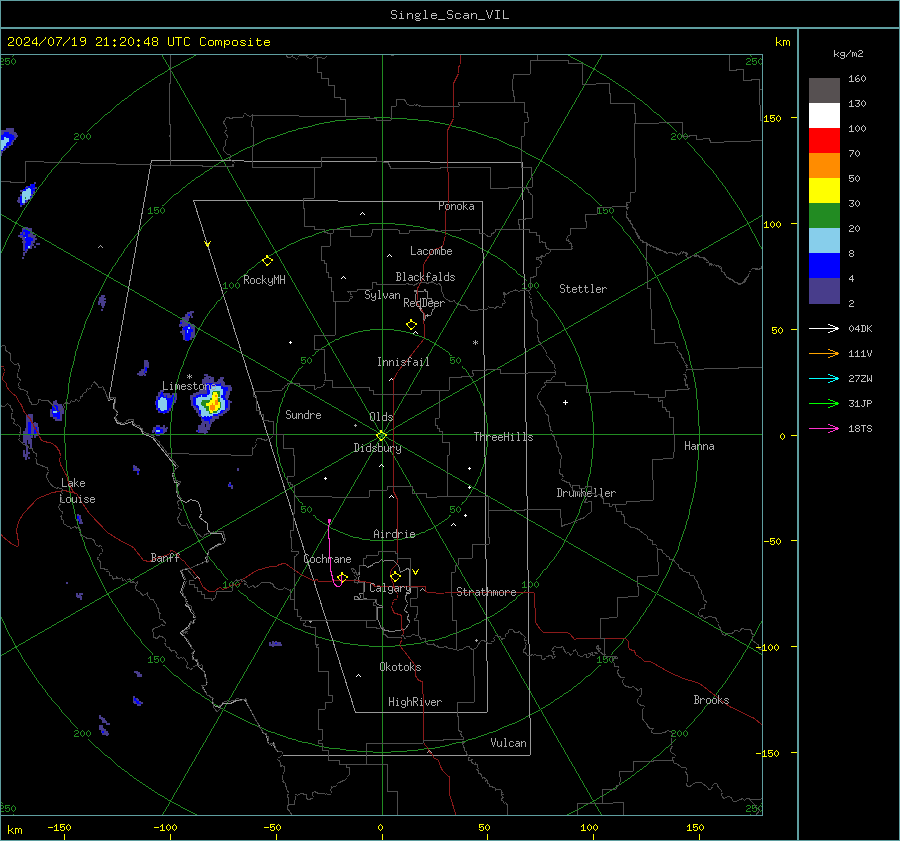Select the orange 50-70 legend color
The height and width of the screenshot is (841, 900).
click(824, 166)
